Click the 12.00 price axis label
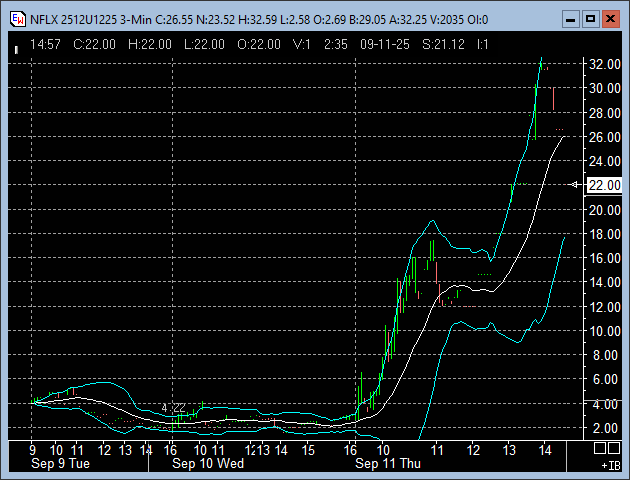Viewport: 630px width, 480px height. 604,307
